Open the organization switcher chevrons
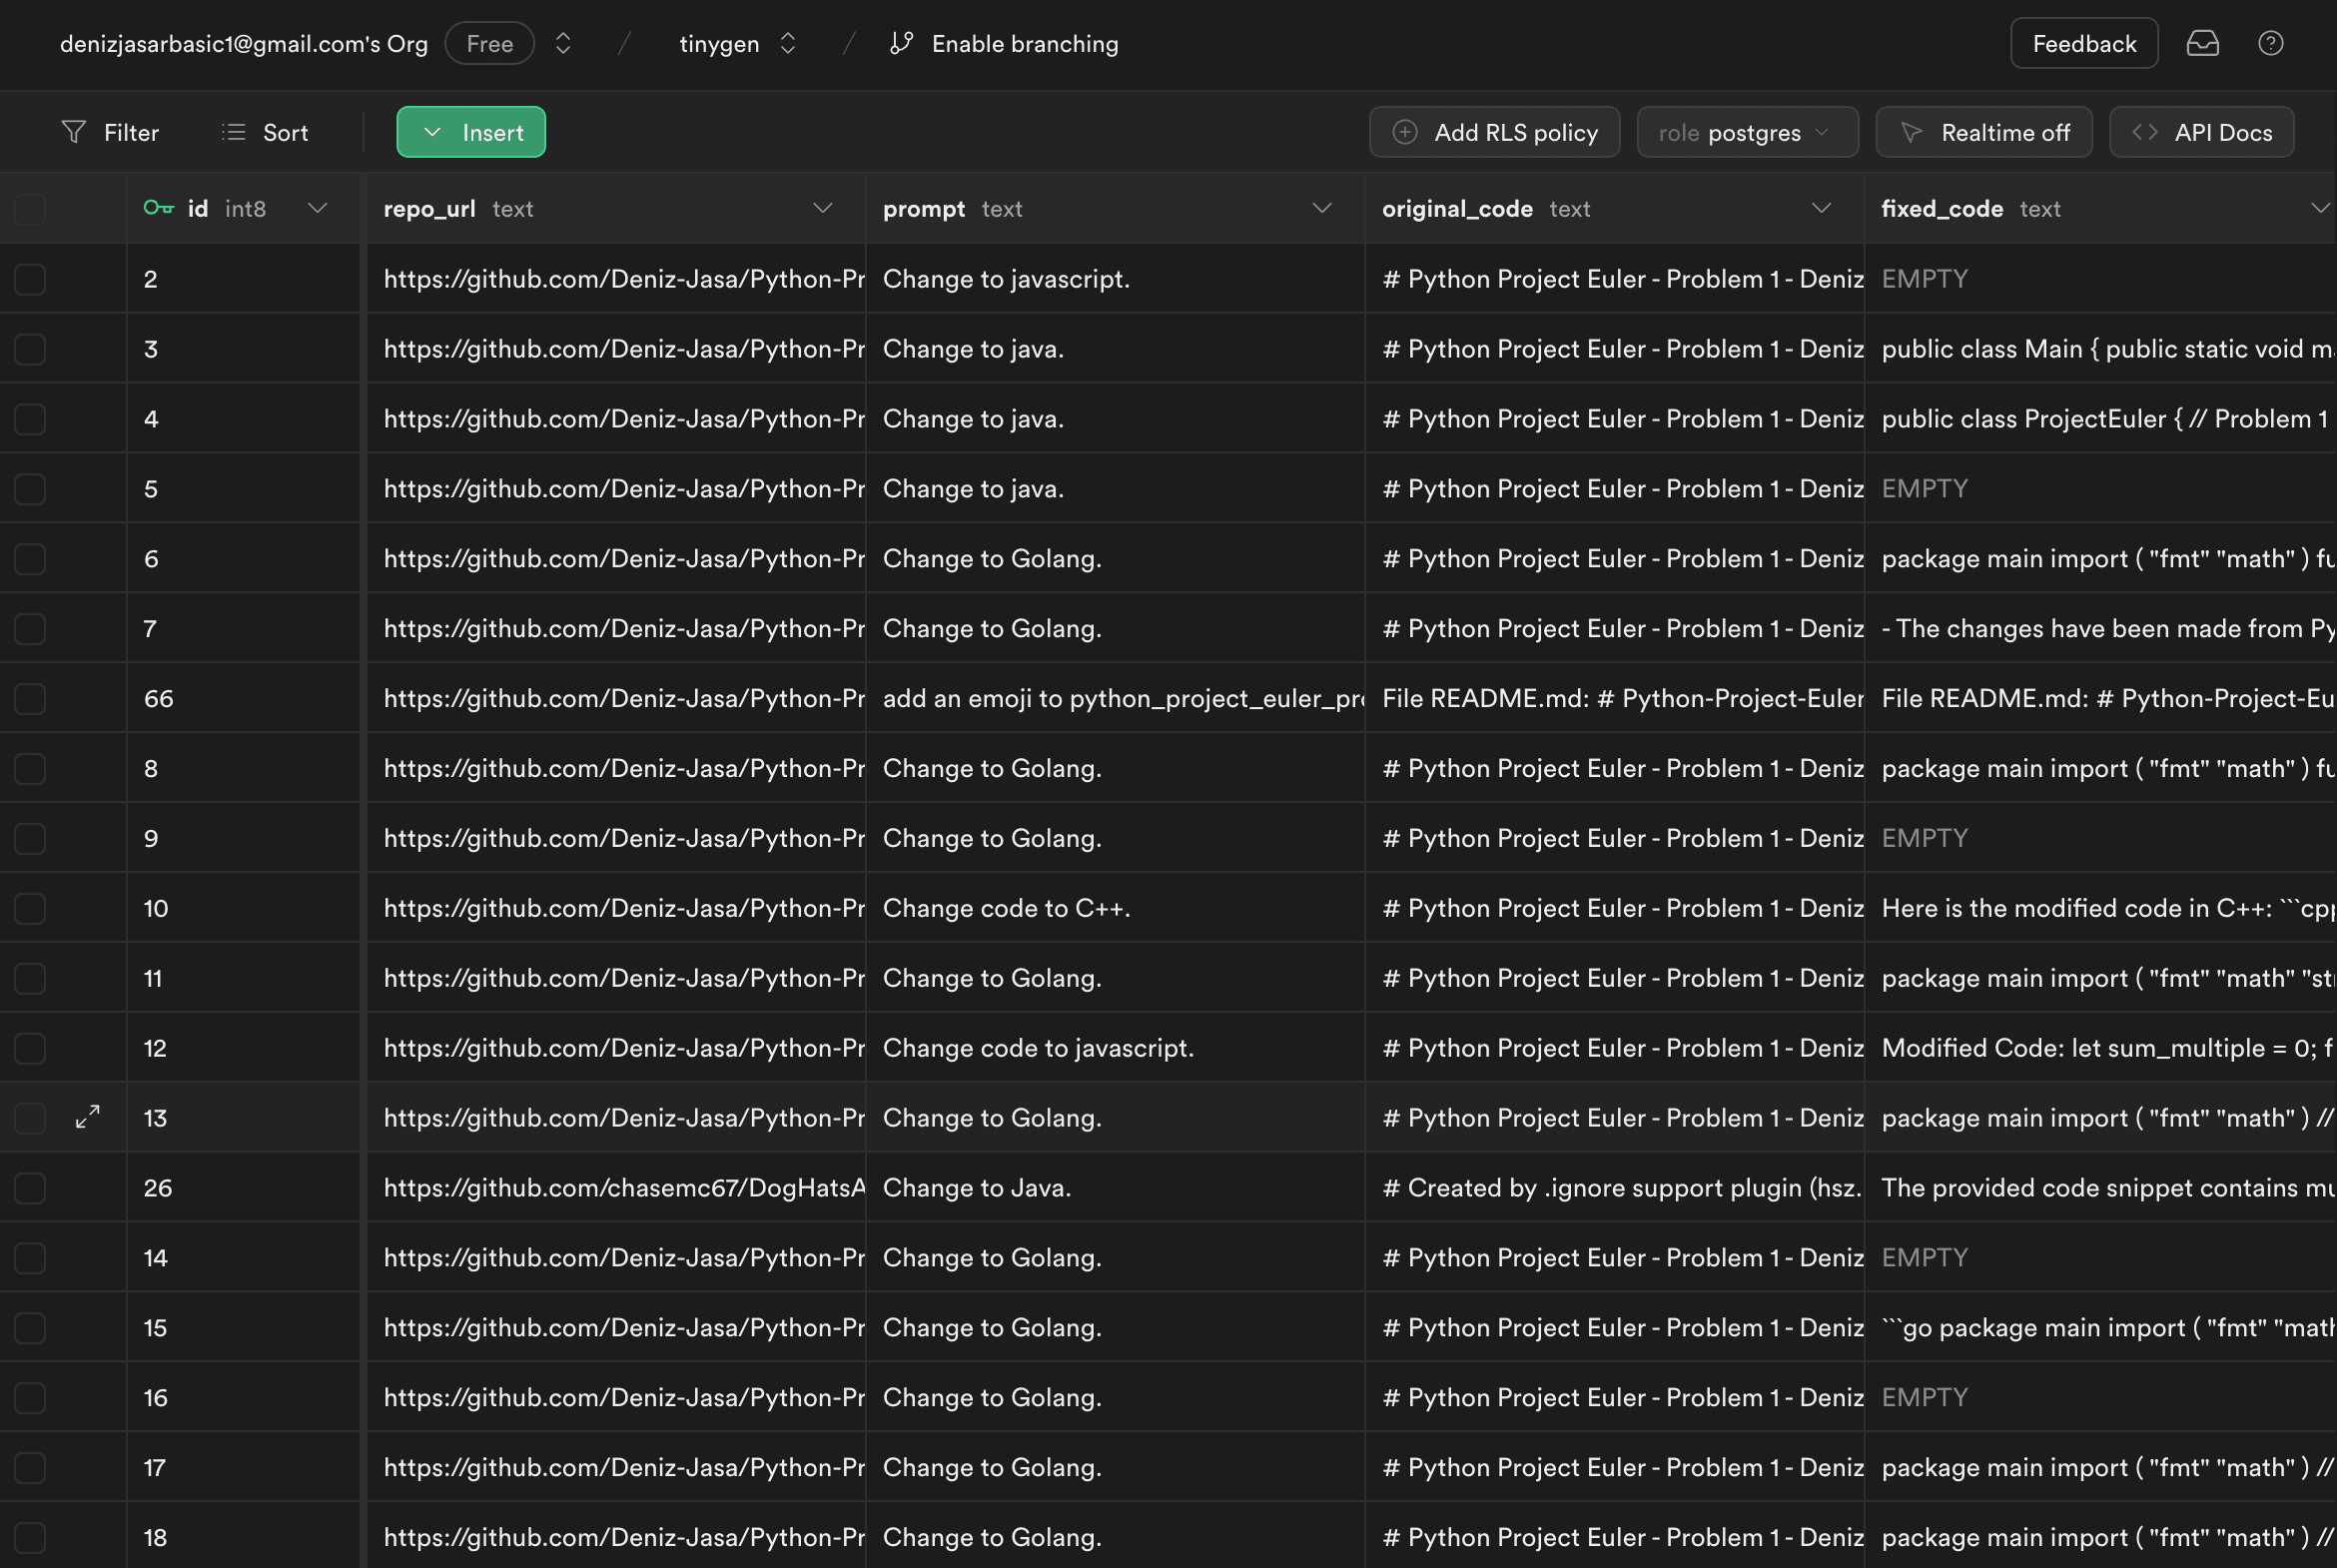Viewport: 2337px width, 1568px height. pyautogui.click(x=563, y=44)
